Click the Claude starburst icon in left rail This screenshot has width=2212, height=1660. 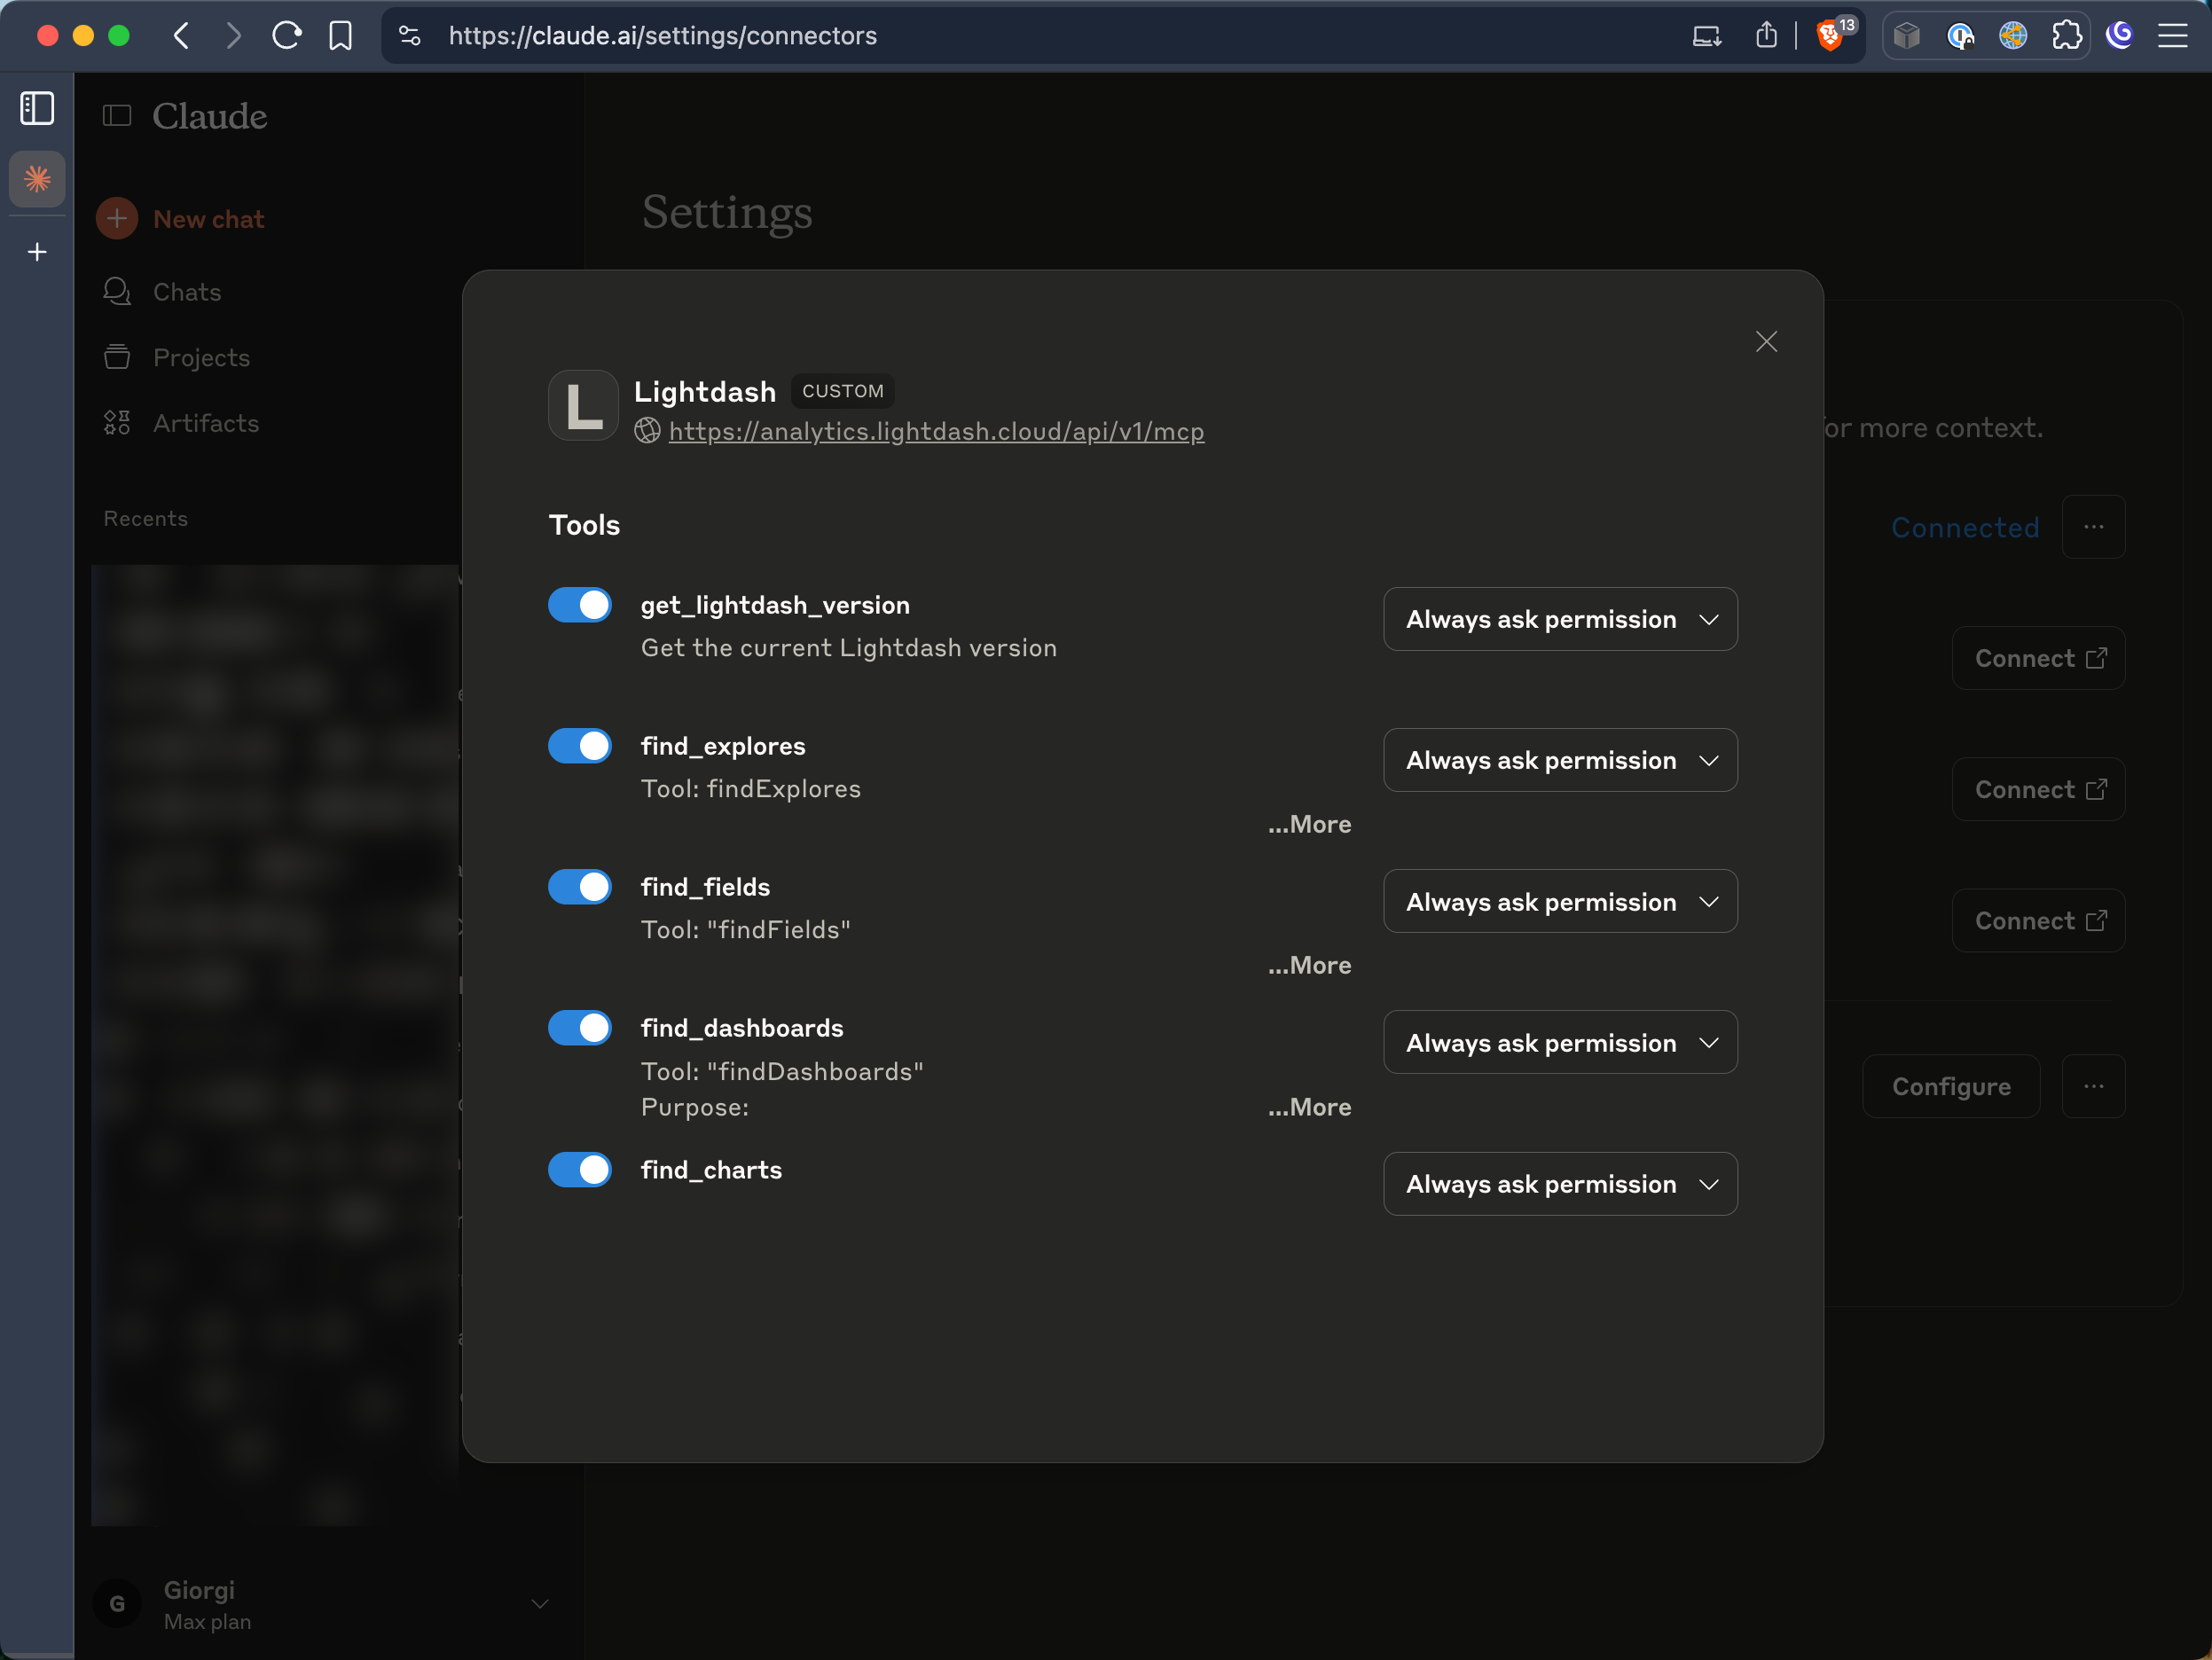pos(37,179)
